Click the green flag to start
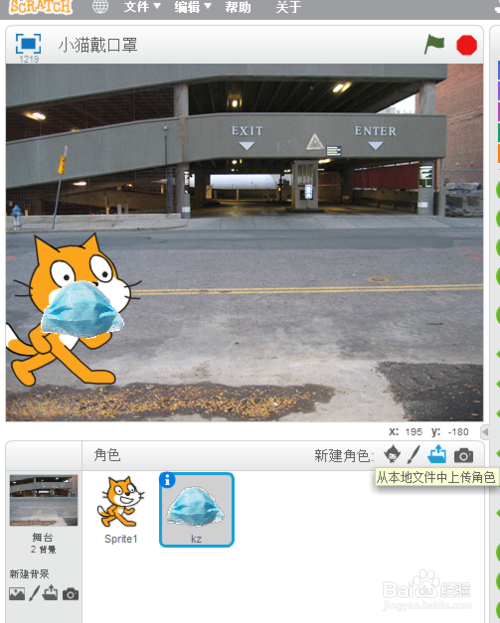This screenshot has height=623, width=500. click(x=434, y=44)
